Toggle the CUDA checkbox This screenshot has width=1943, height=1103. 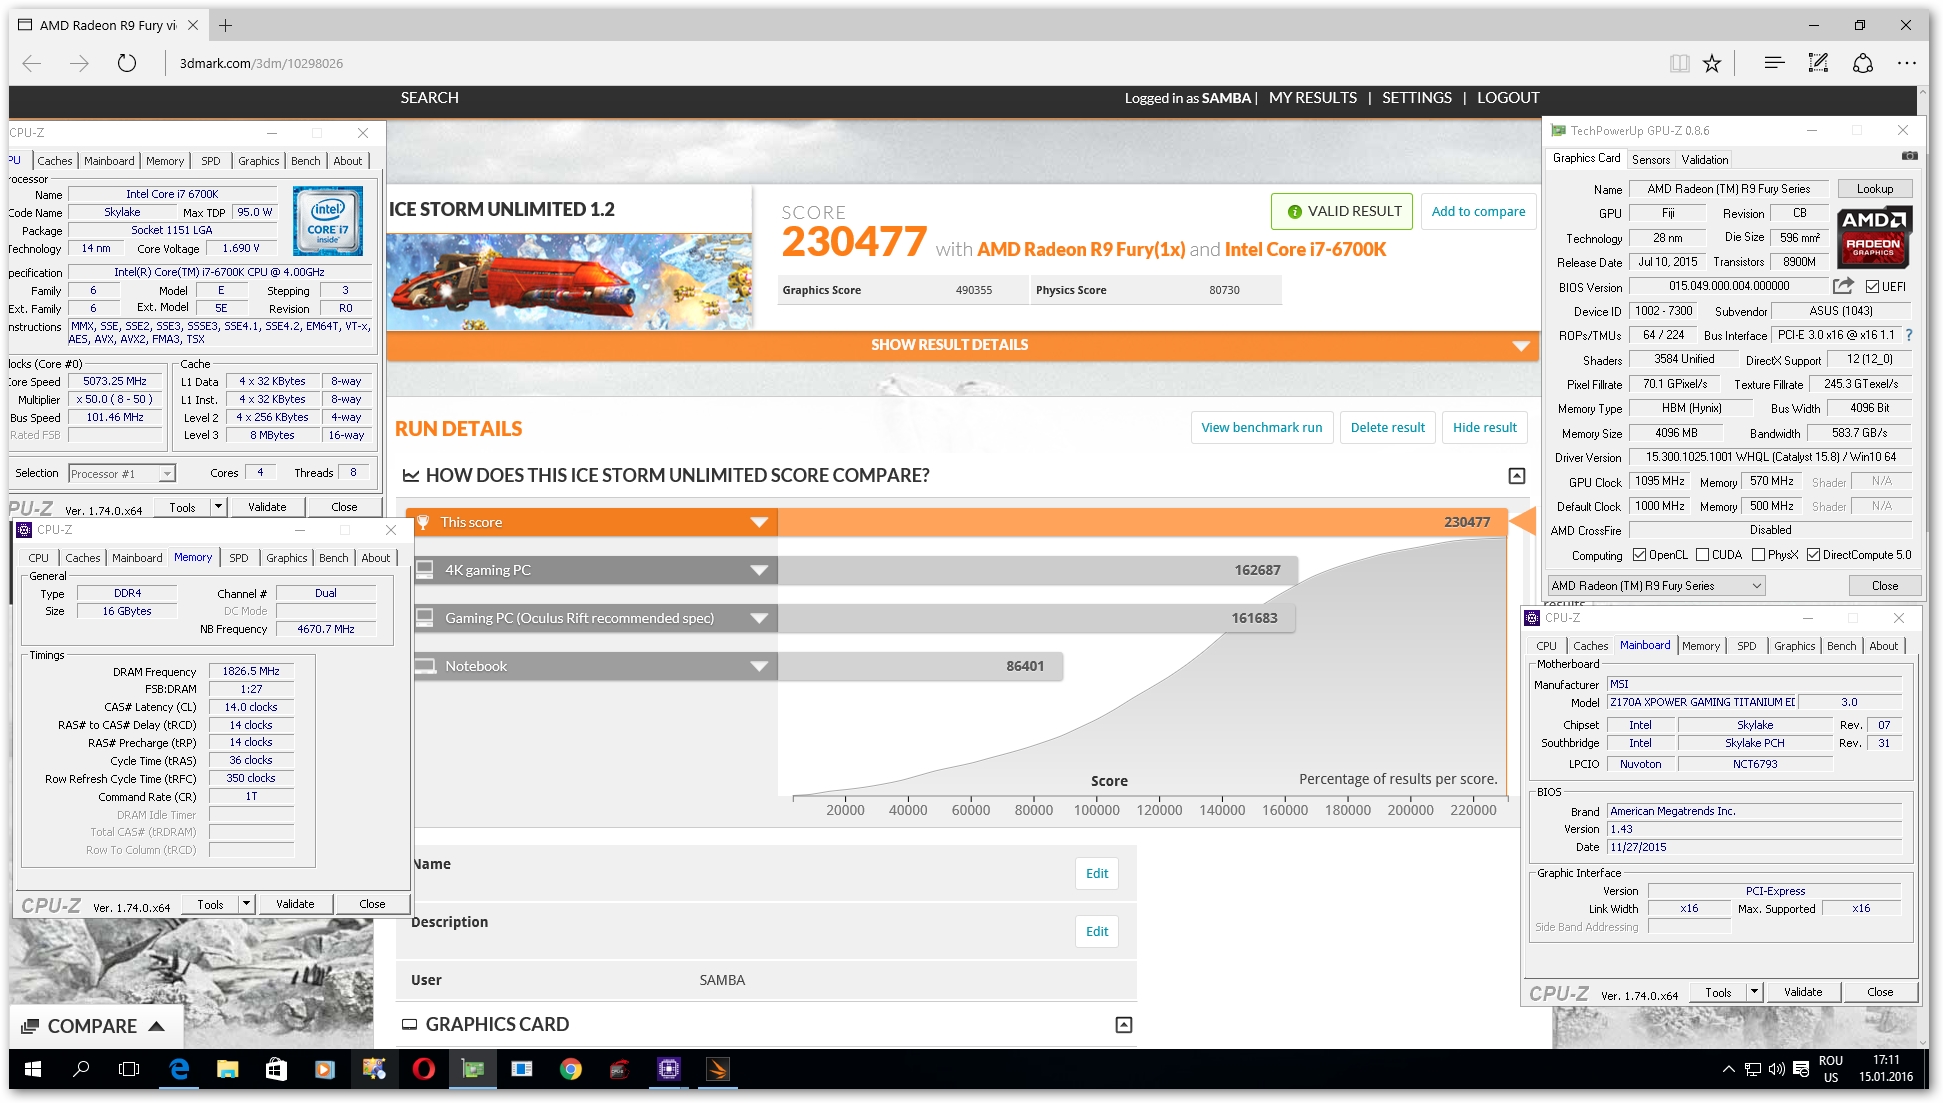point(1702,555)
